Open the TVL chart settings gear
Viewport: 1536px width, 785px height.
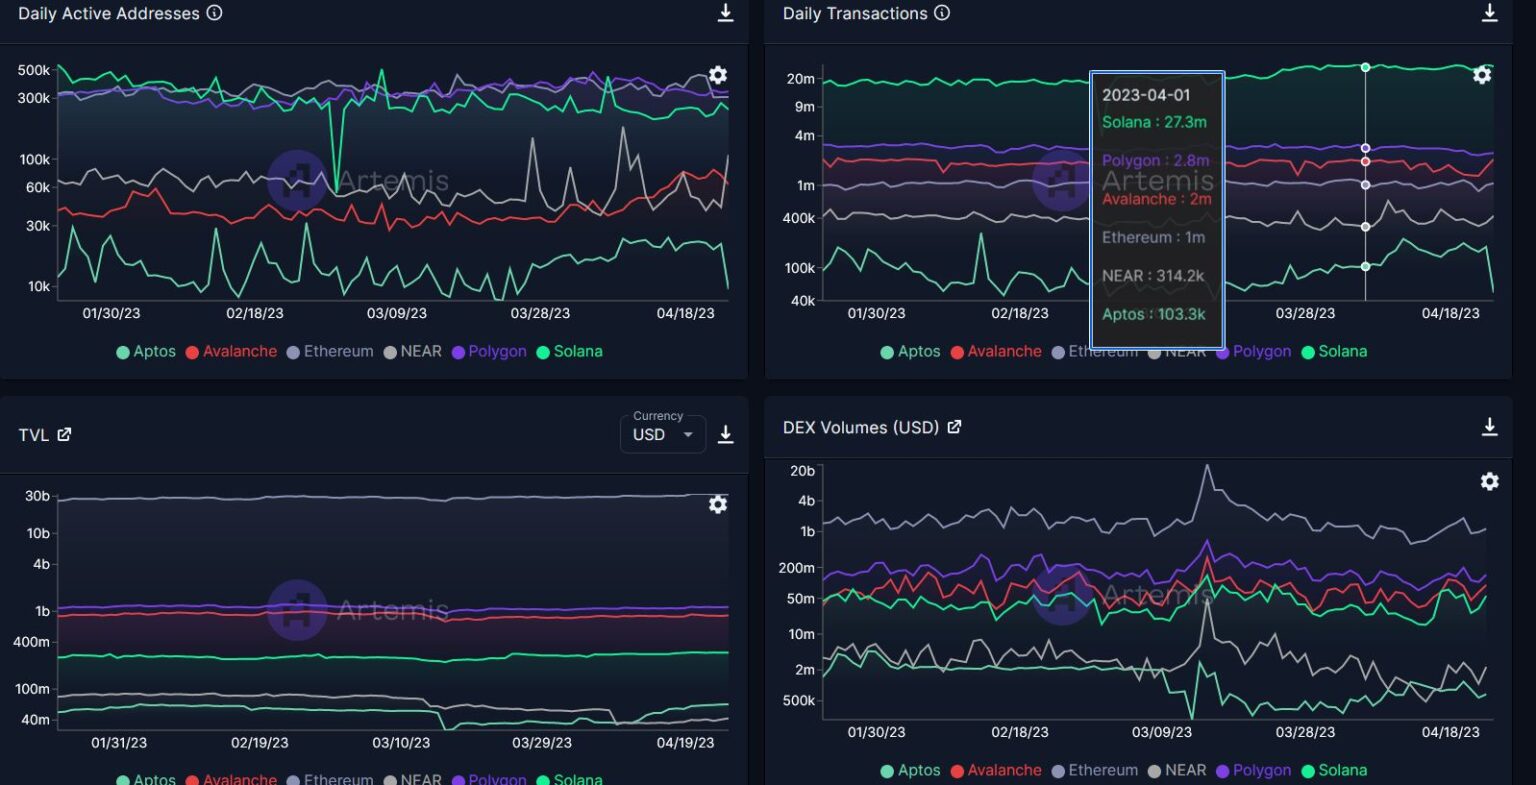[717, 505]
